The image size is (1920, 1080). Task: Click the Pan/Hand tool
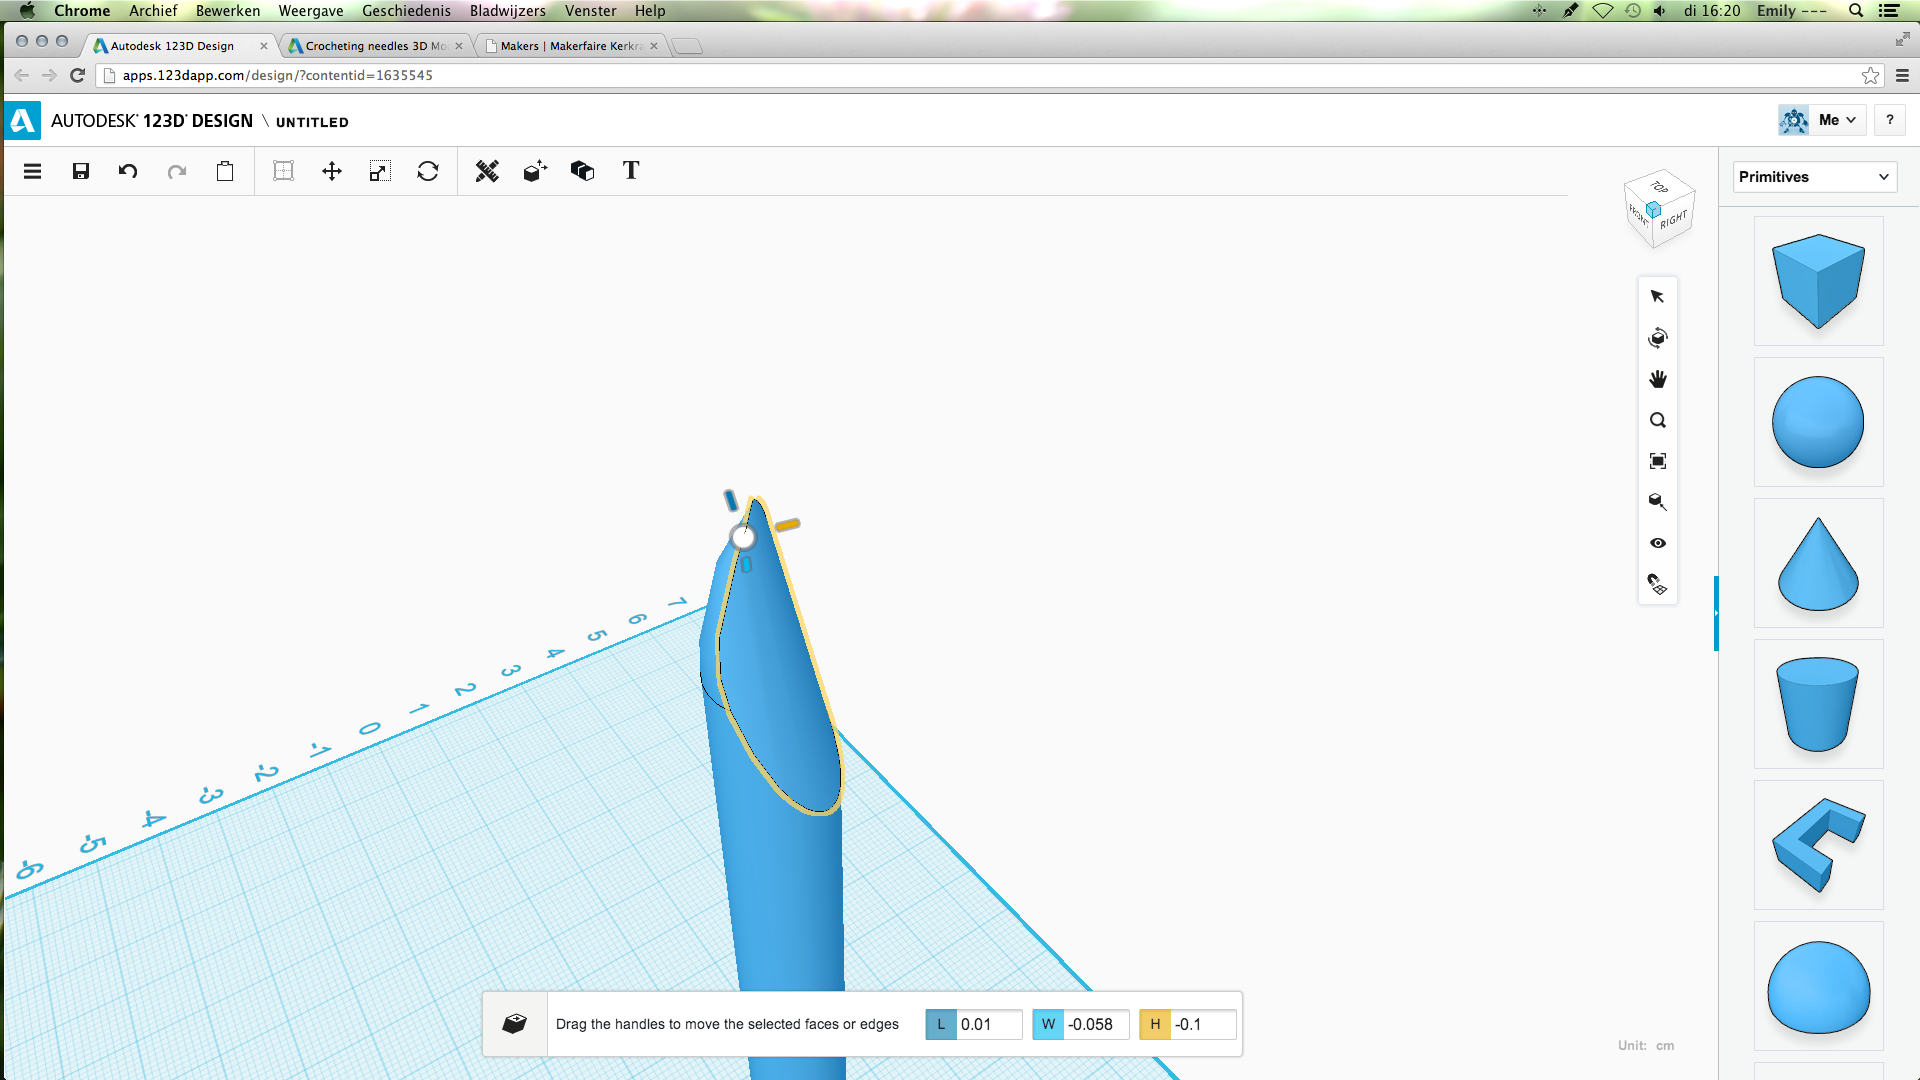pyautogui.click(x=1658, y=378)
